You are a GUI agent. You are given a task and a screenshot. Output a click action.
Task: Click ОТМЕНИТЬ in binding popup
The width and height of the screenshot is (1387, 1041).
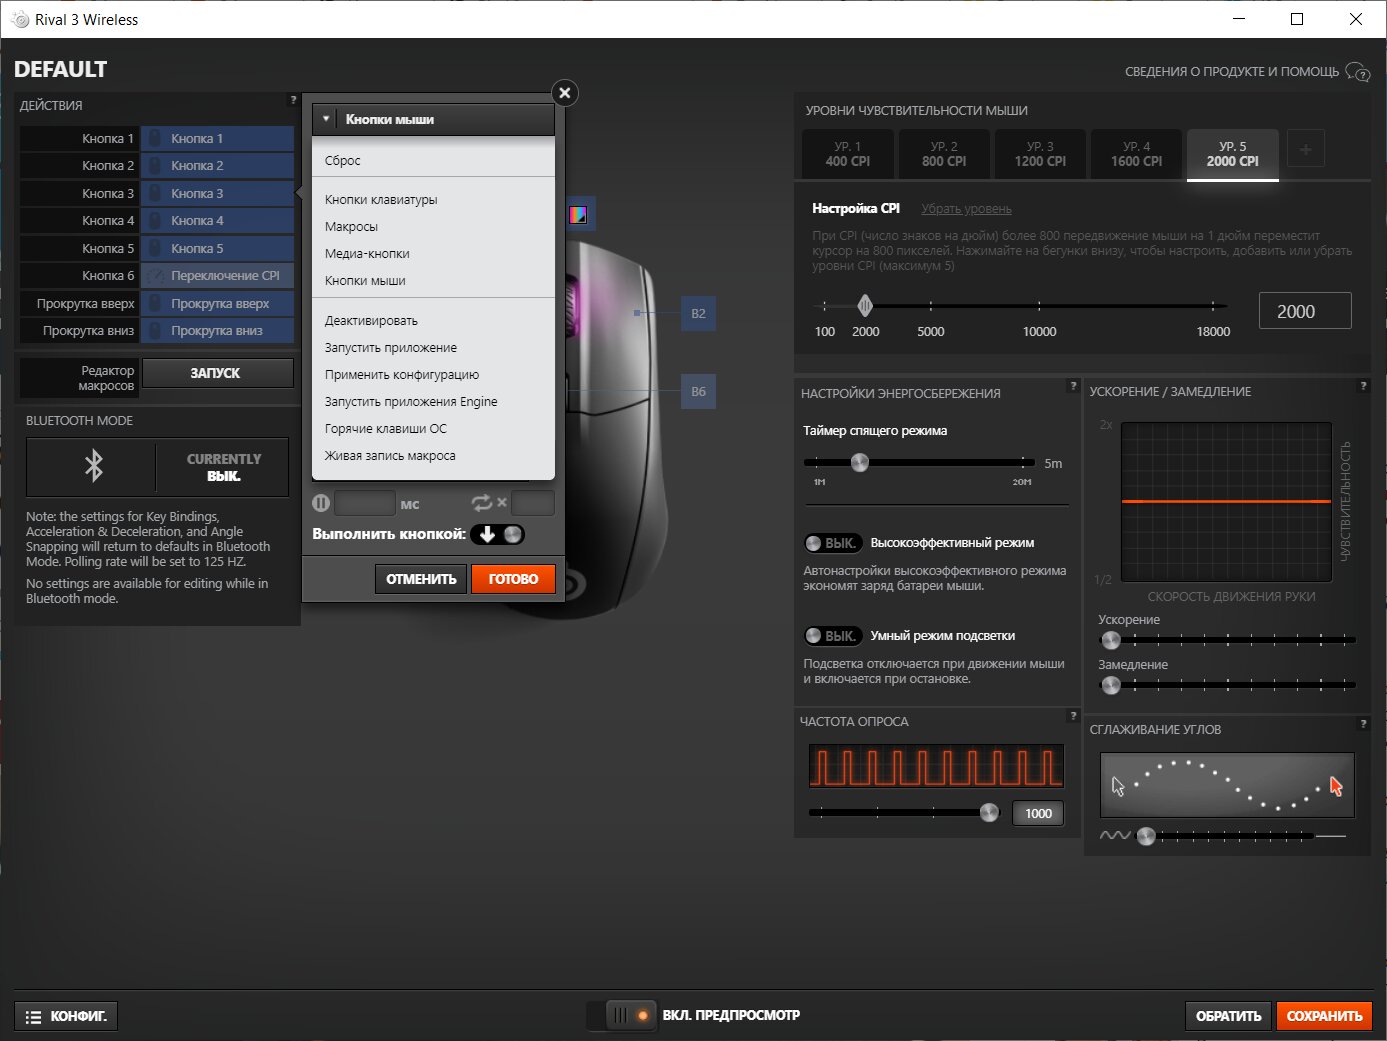(421, 579)
